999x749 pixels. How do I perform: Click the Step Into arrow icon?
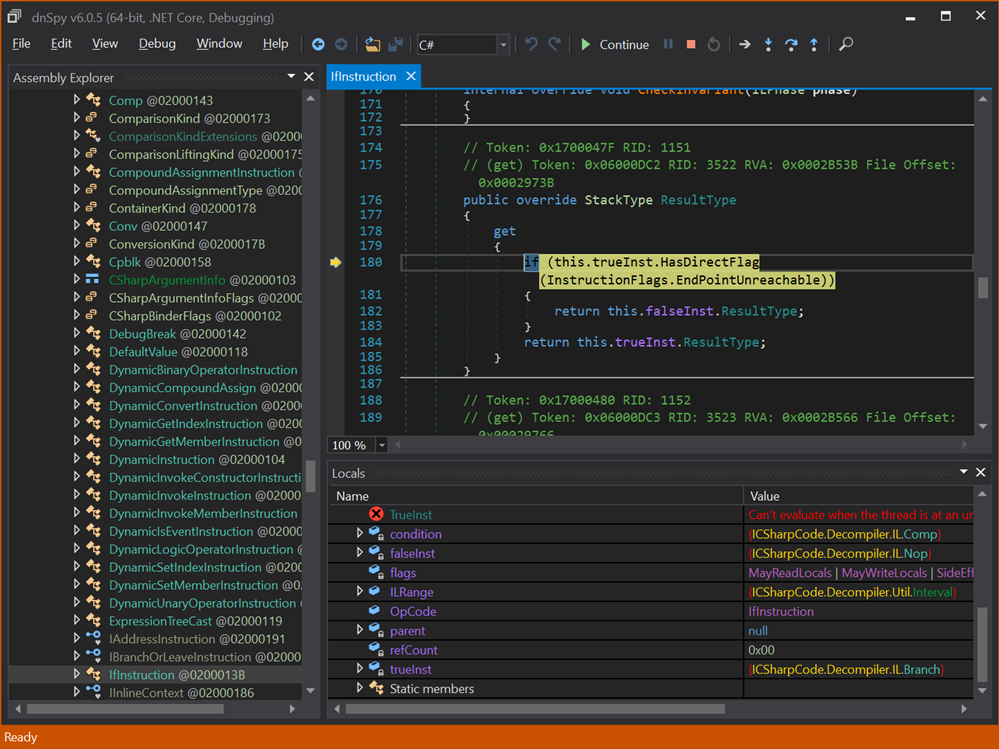point(768,44)
